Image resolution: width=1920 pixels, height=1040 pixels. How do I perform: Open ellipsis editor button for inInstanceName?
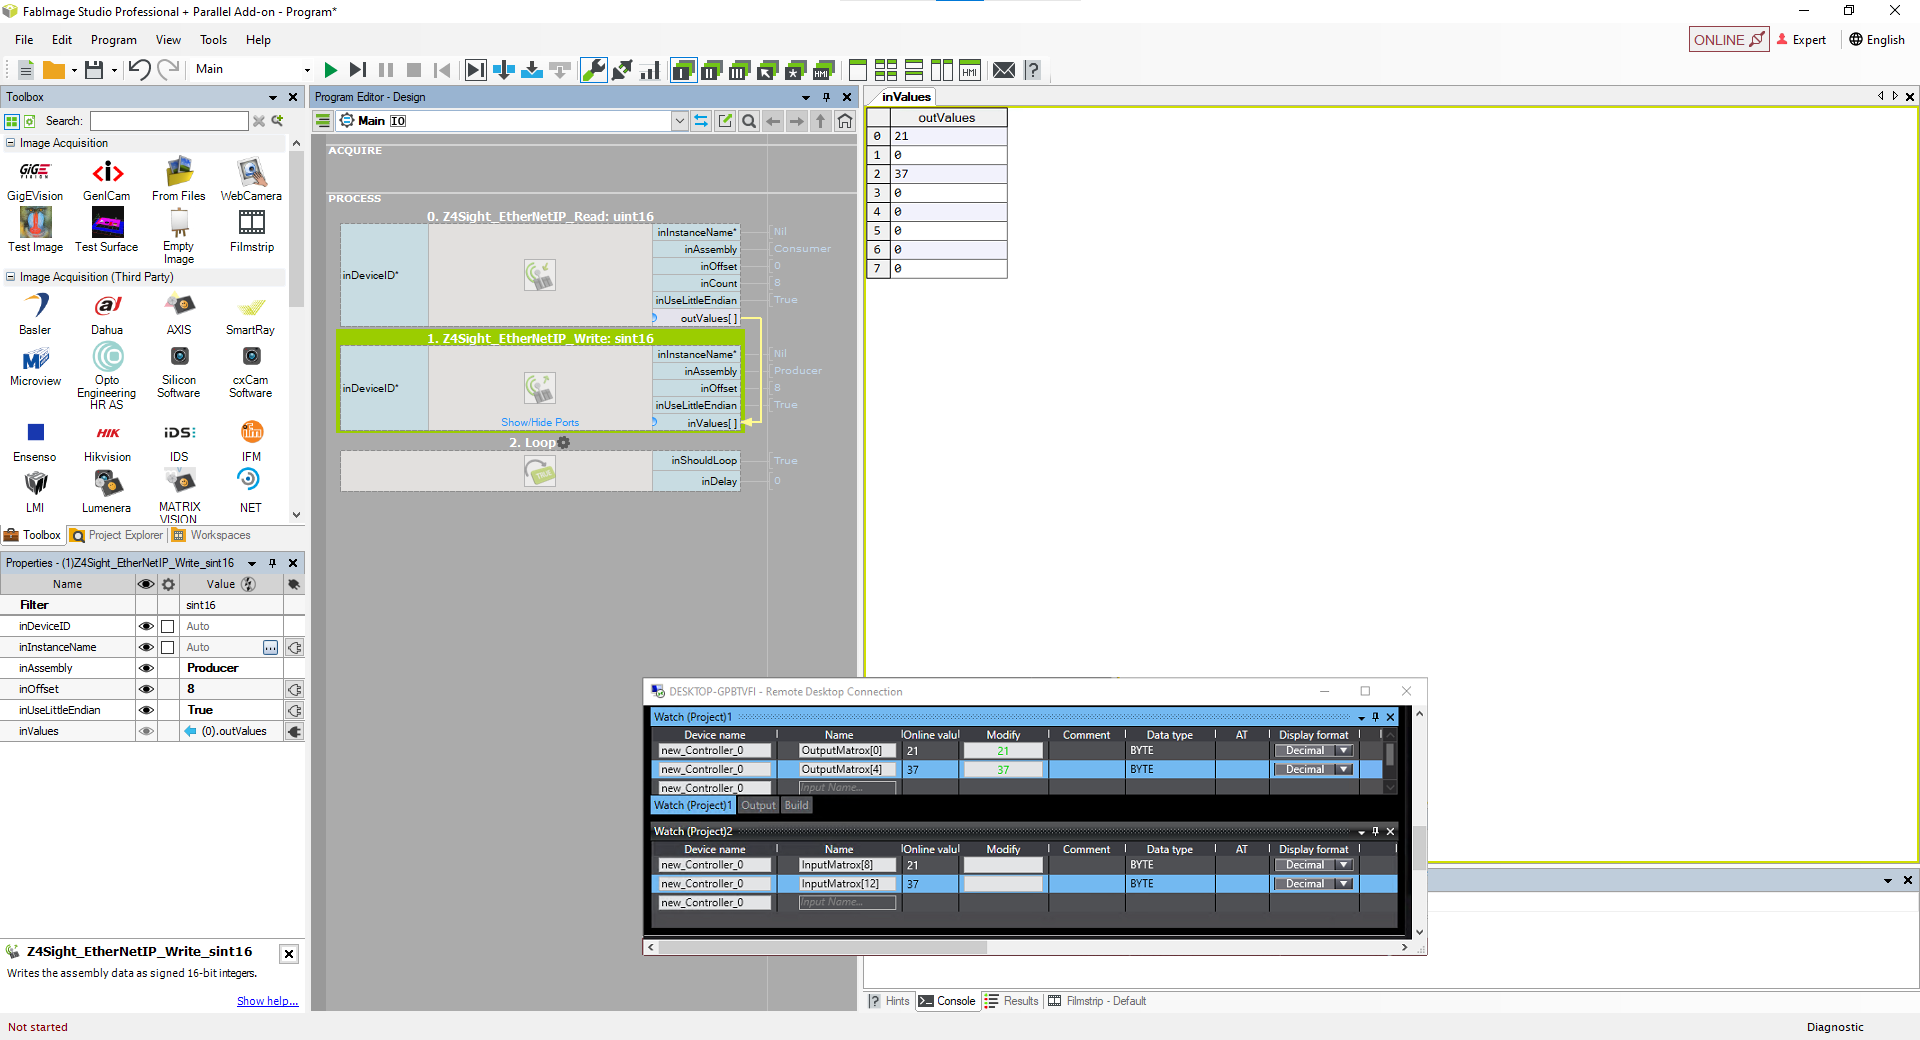[x=270, y=648]
